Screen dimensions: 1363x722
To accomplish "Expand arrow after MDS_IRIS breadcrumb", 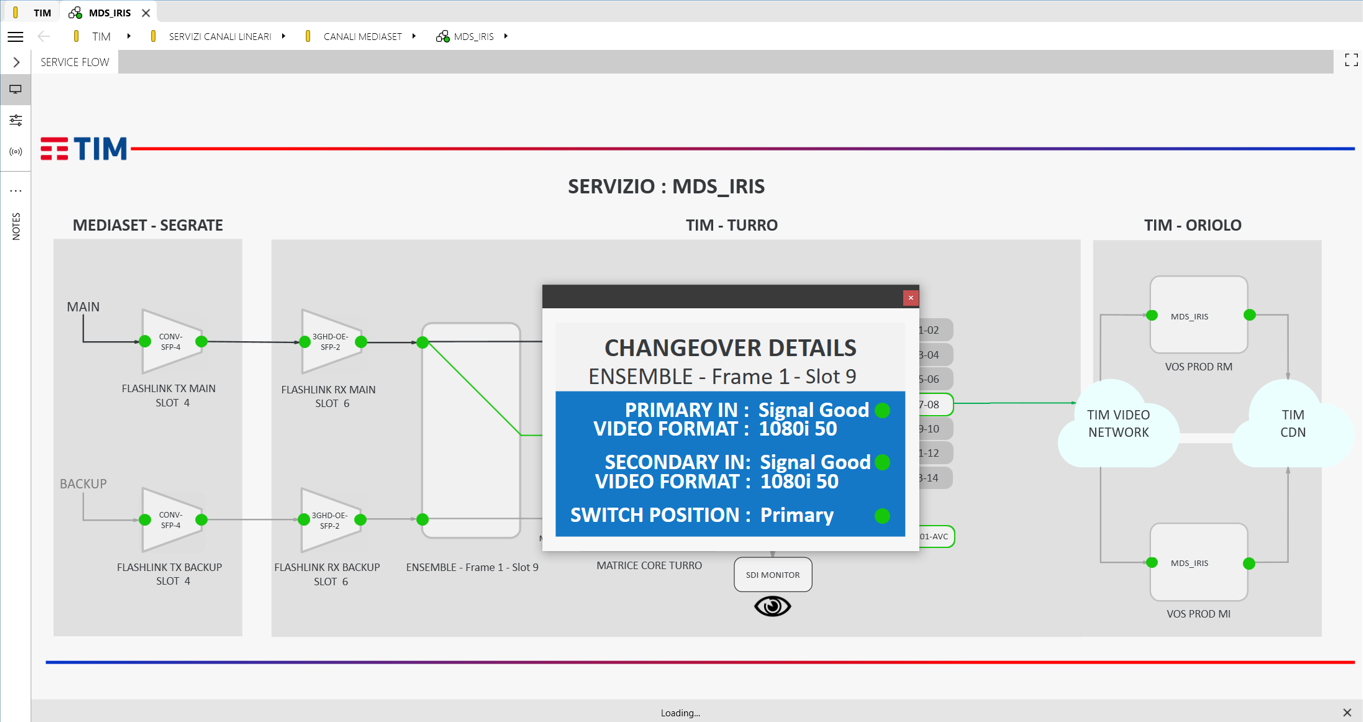I will click(x=506, y=36).
